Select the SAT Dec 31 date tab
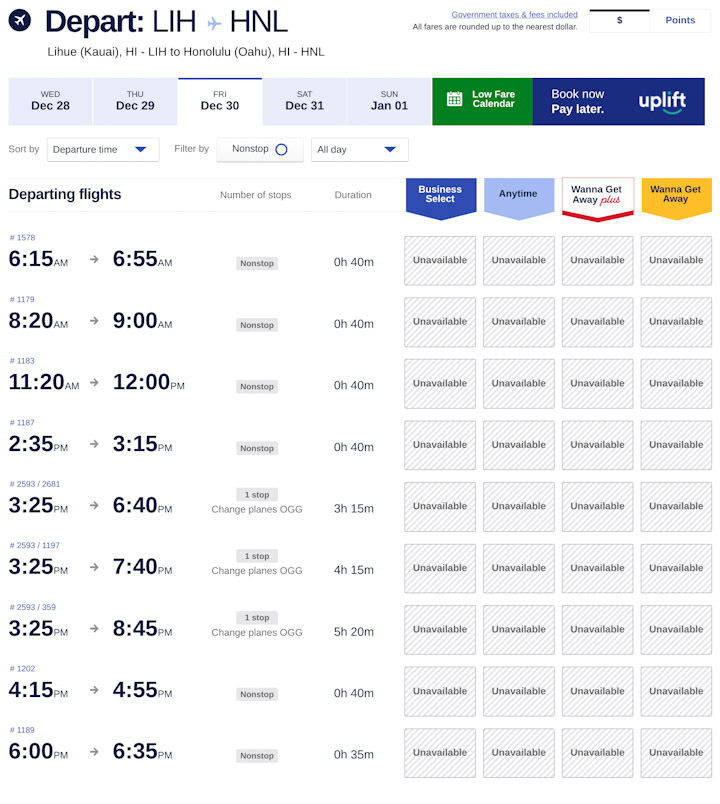This screenshot has height=804, width=720. [x=305, y=102]
